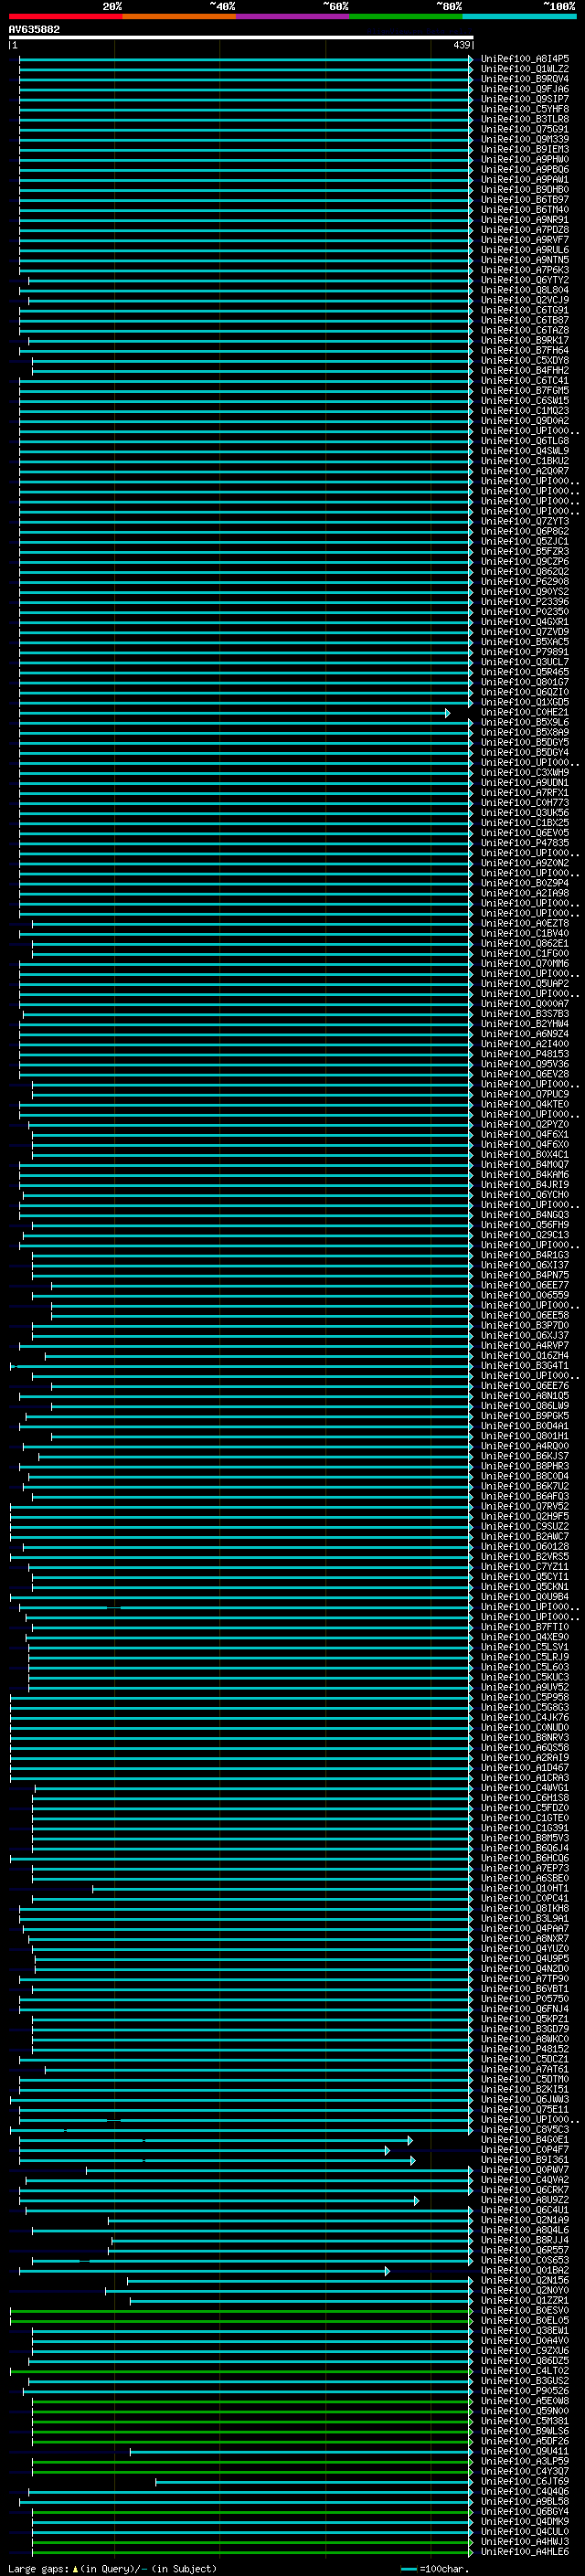The height and width of the screenshot is (2576, 585).
Task: Select the UniRef100_Q6YCH0 label
Action: pos(524,1195)
